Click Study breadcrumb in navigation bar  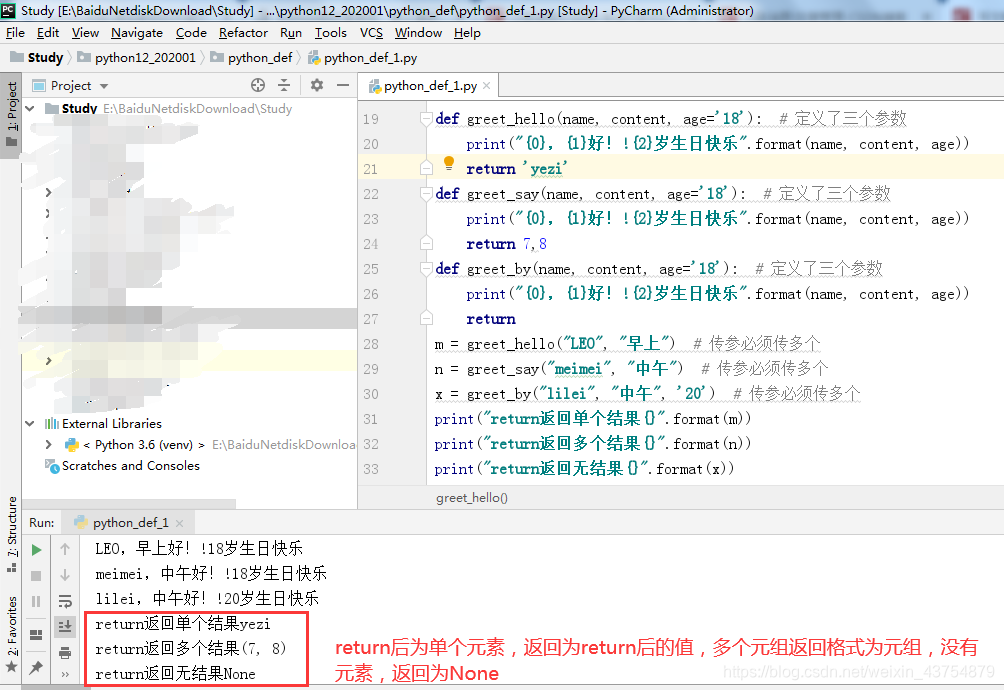pos(37,58)
